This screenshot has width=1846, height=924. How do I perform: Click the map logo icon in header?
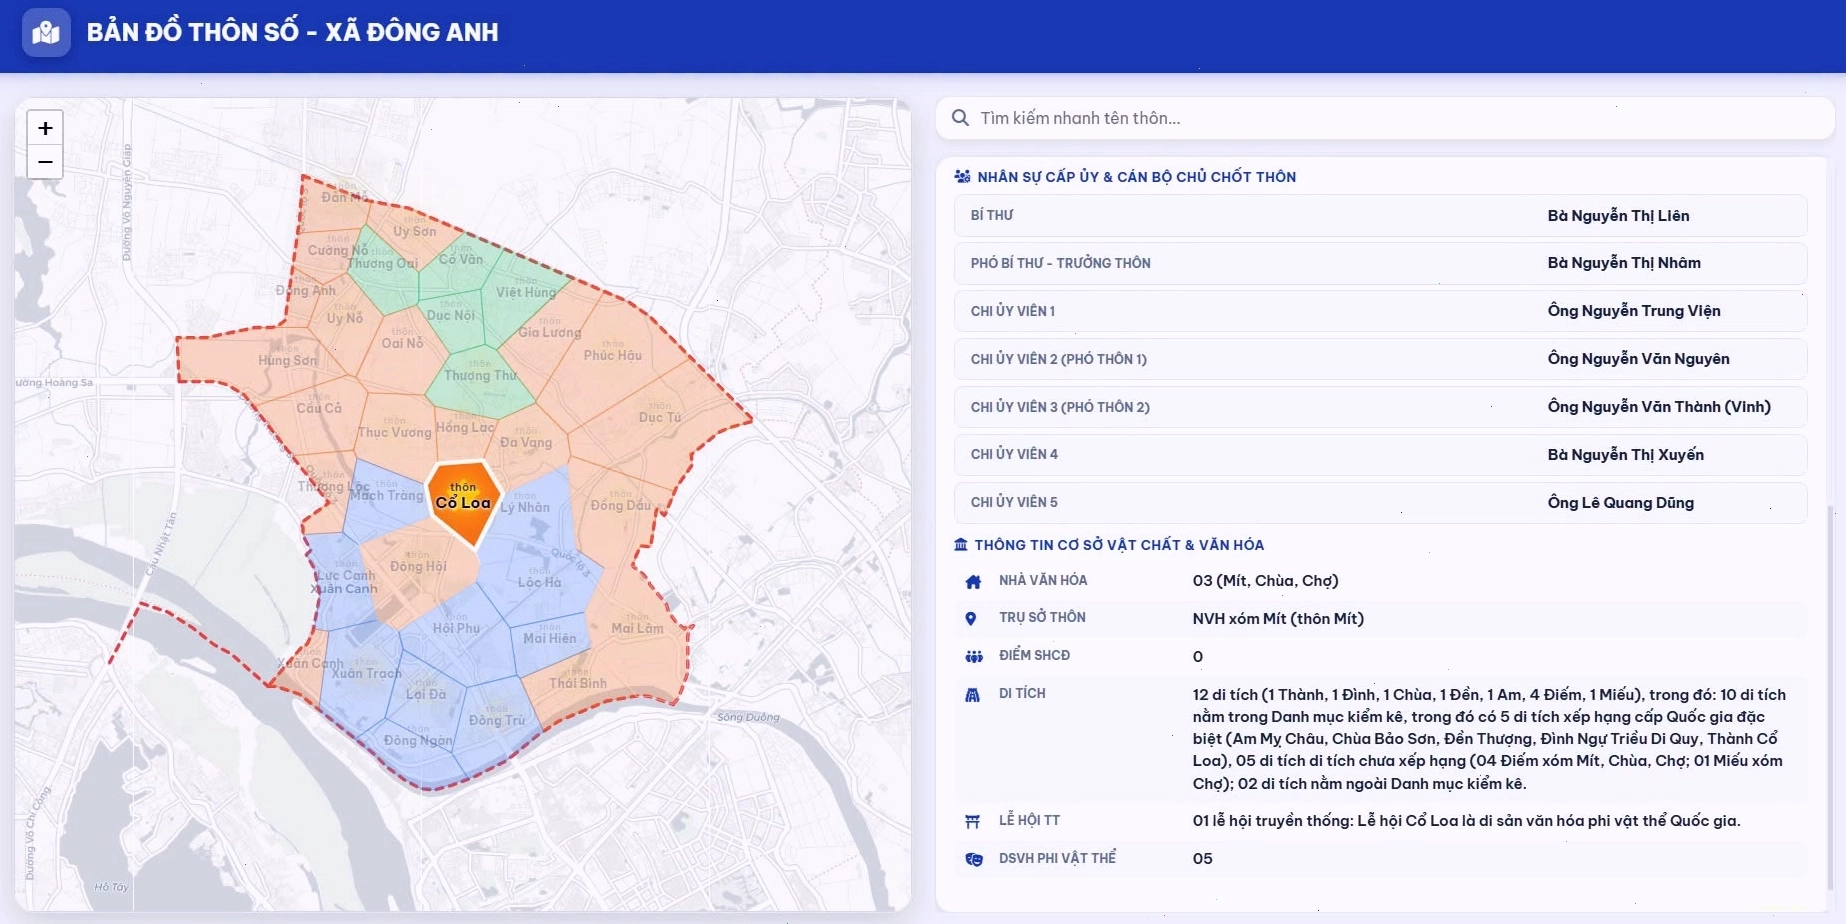pos(46,32)
